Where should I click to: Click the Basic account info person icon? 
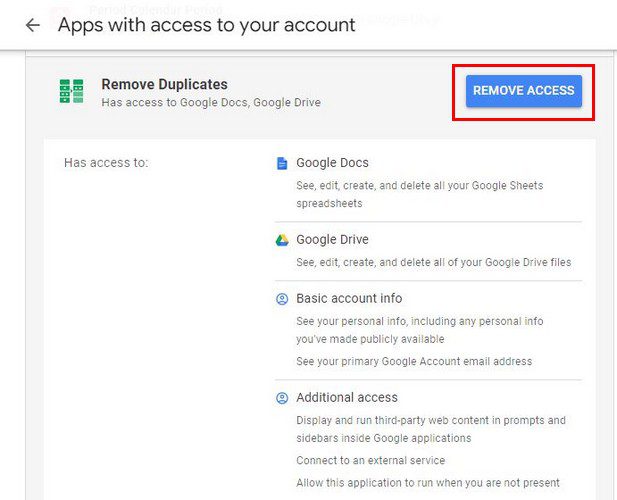(282, 299)
